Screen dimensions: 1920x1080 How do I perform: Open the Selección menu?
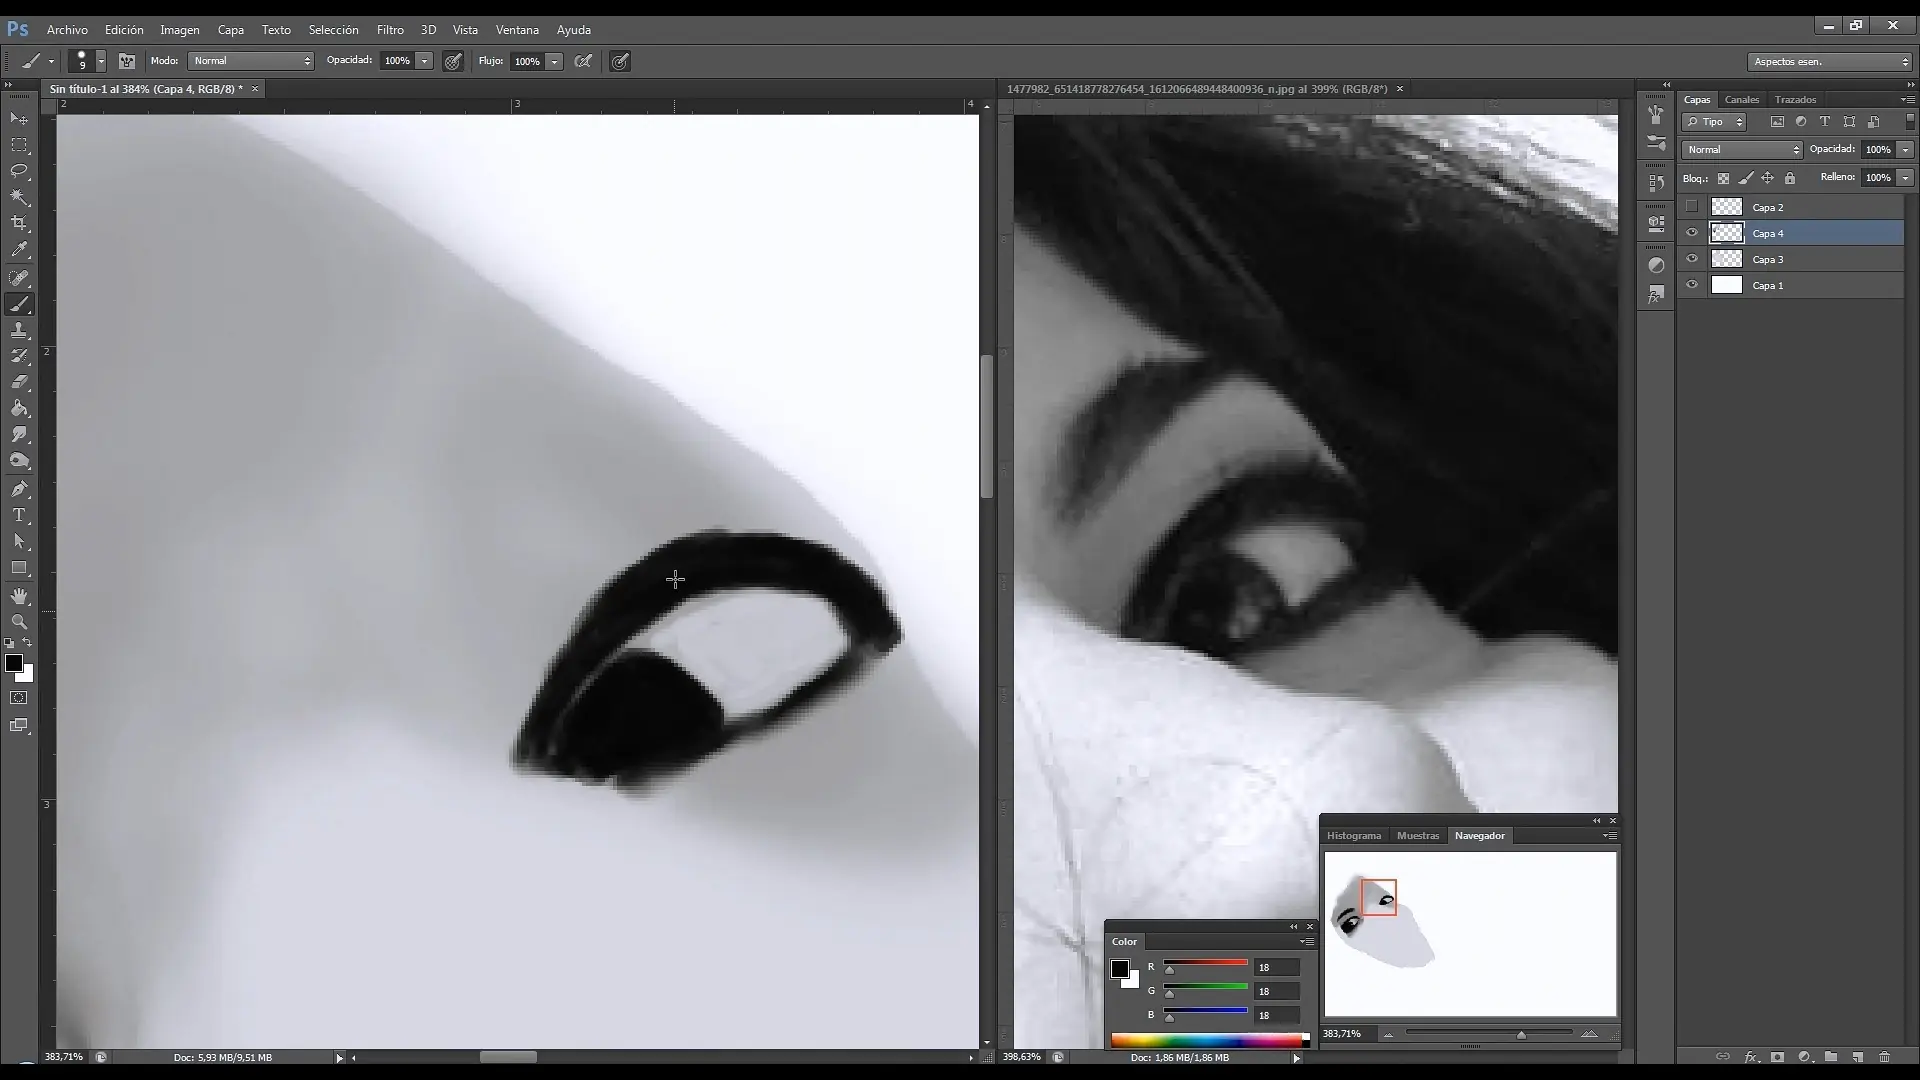click(x=333, y=30)
